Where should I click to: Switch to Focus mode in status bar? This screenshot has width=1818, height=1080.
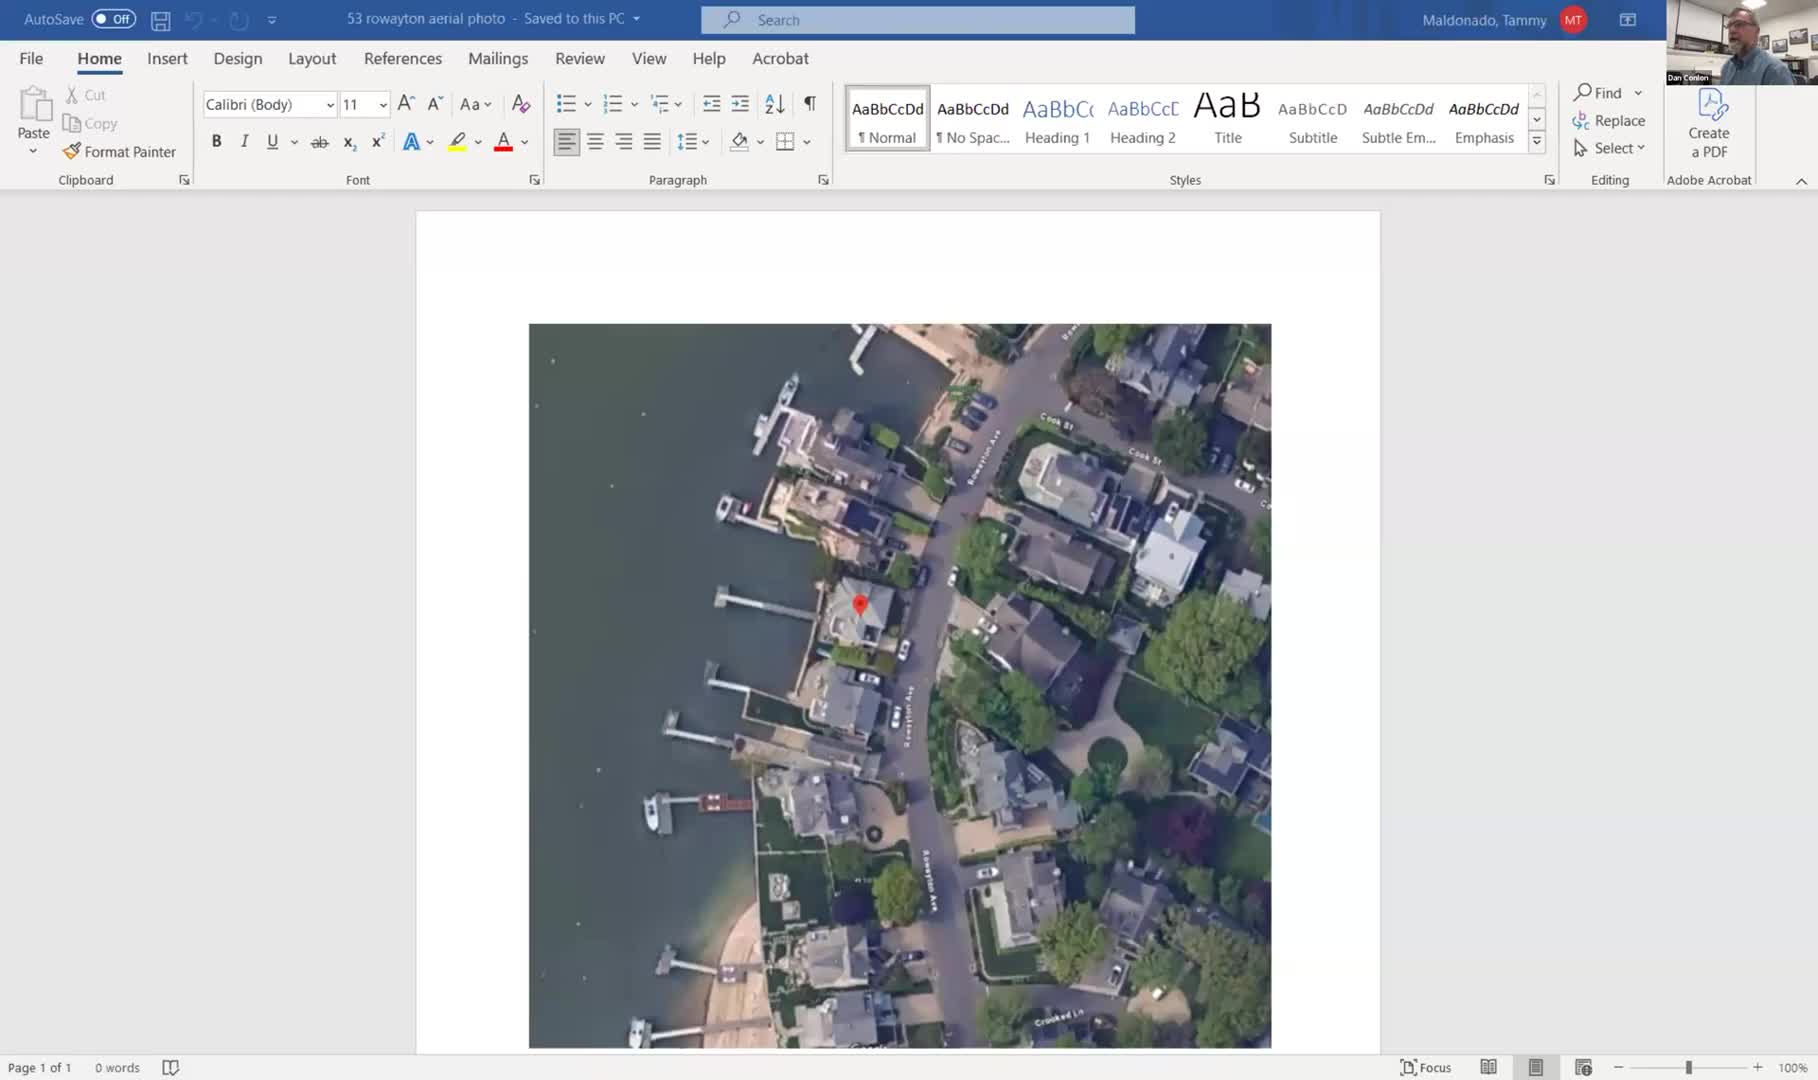(1426, 1067)
